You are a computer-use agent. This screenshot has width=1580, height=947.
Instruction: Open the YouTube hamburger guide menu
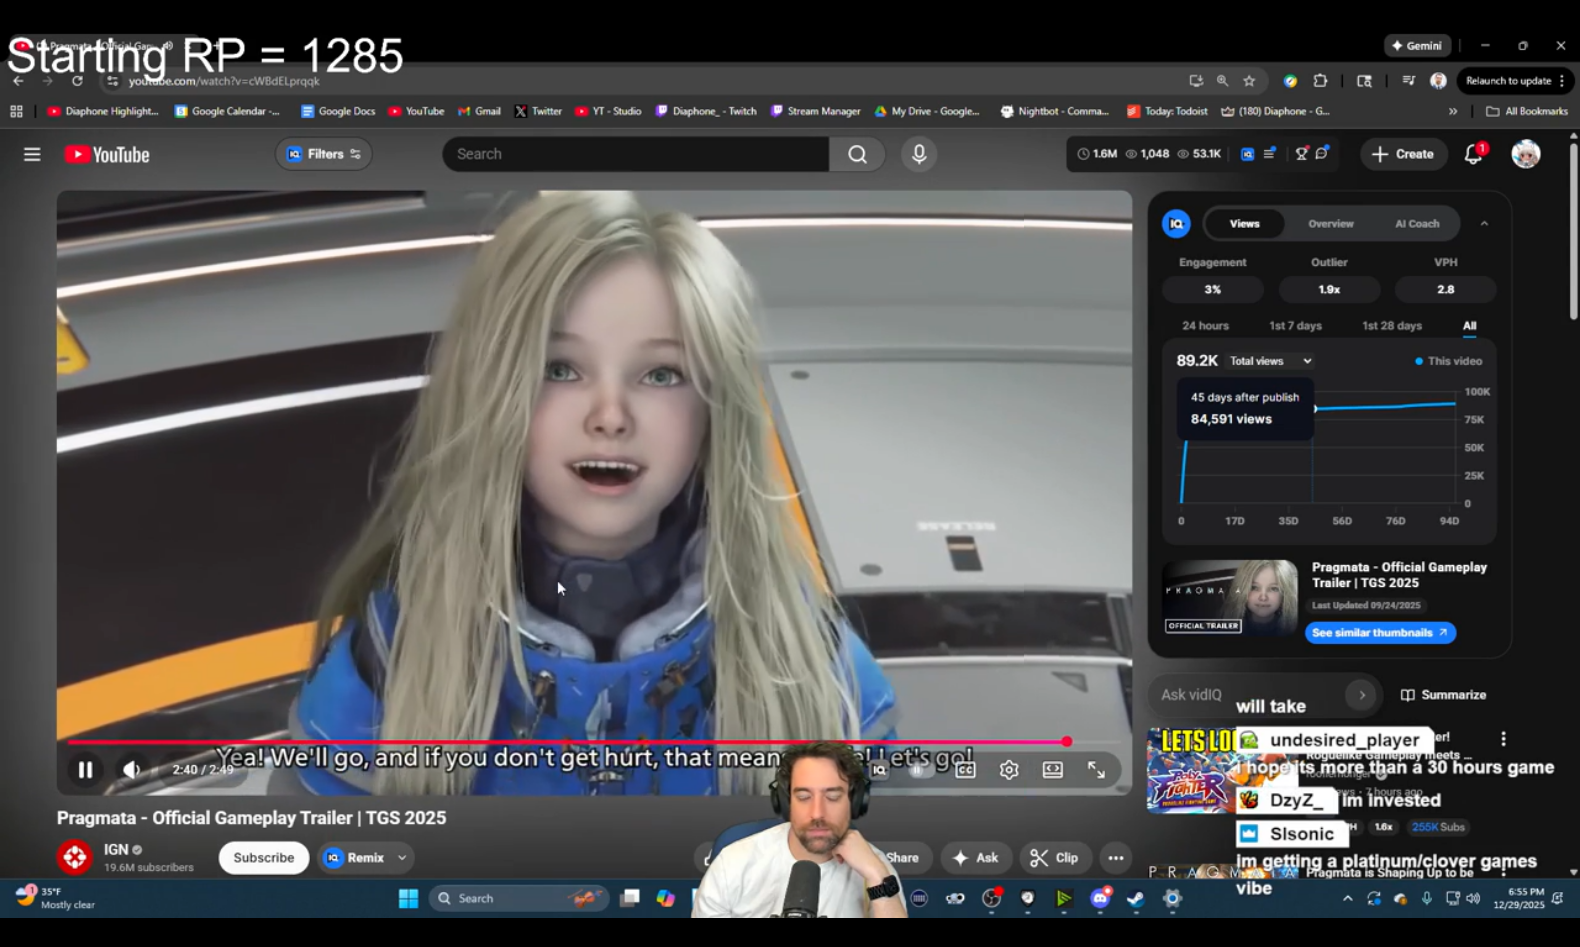point(32,154)
